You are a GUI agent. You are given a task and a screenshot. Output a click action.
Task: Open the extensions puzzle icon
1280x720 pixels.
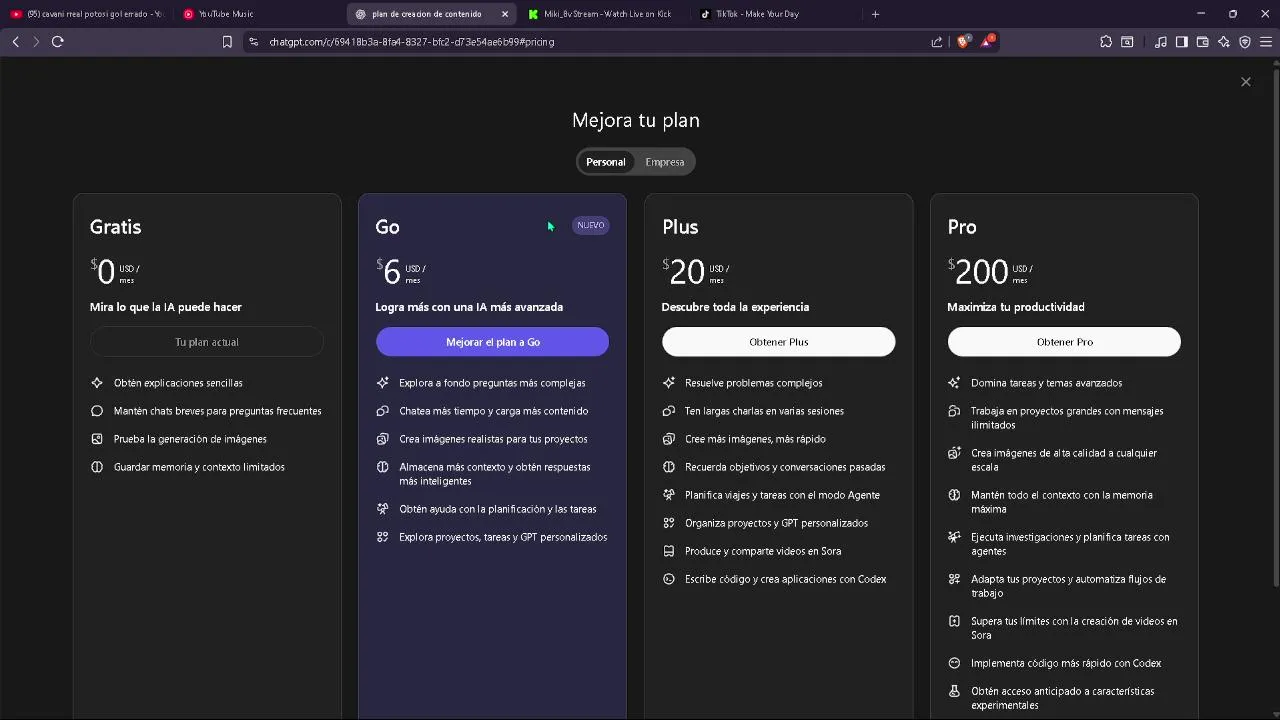[x=1105, y=42]
